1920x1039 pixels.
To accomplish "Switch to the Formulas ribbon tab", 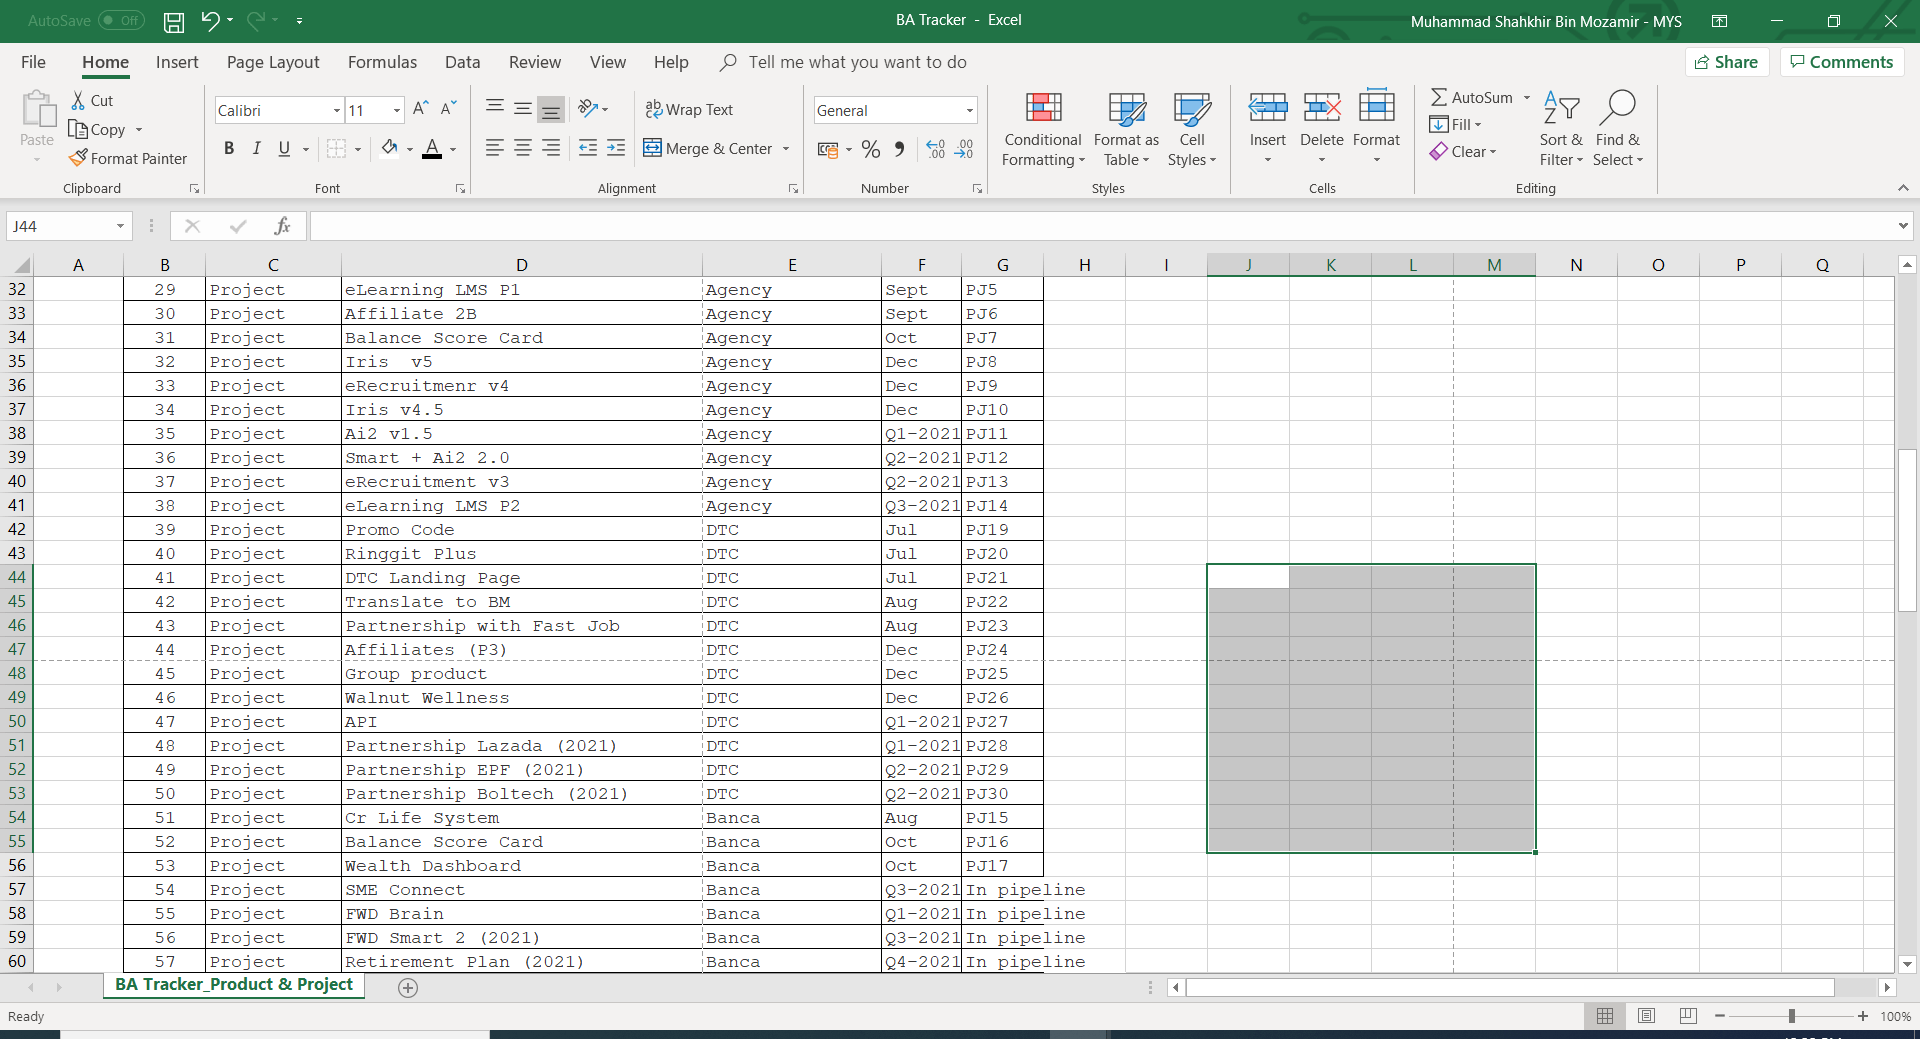I will [x=382, y=62].
